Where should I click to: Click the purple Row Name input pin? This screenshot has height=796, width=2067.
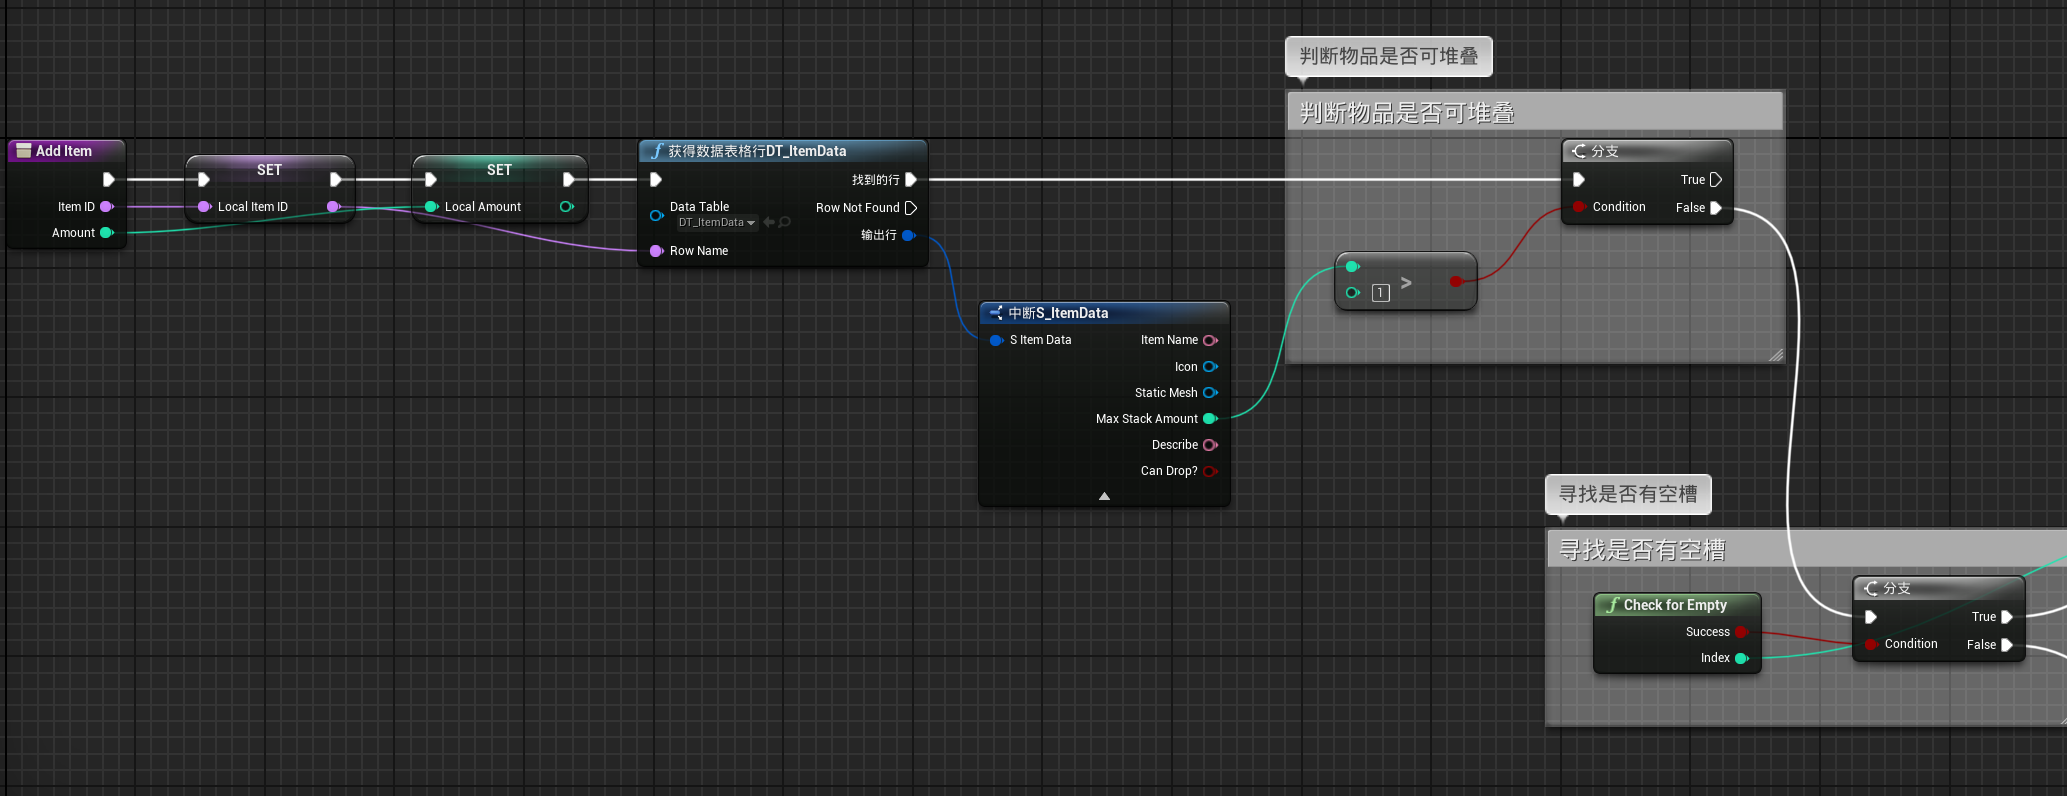tap(657, 251)
